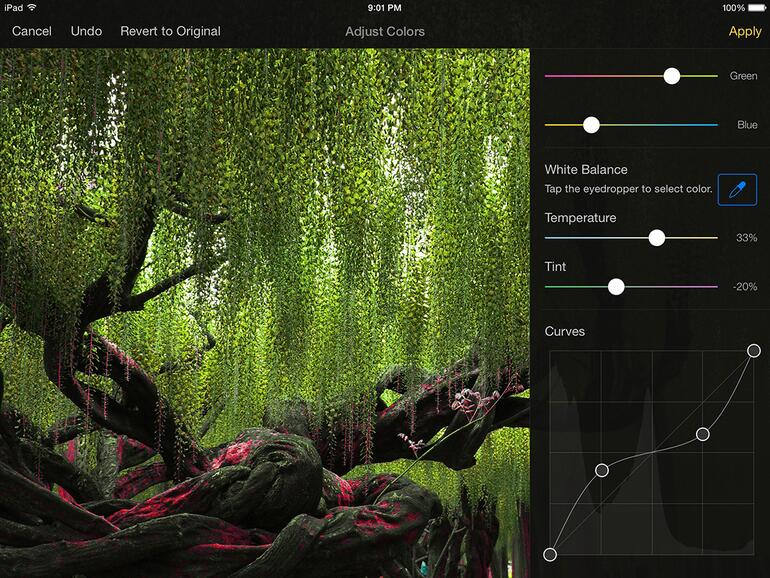Tap the White Balance heading

point(586,169)
